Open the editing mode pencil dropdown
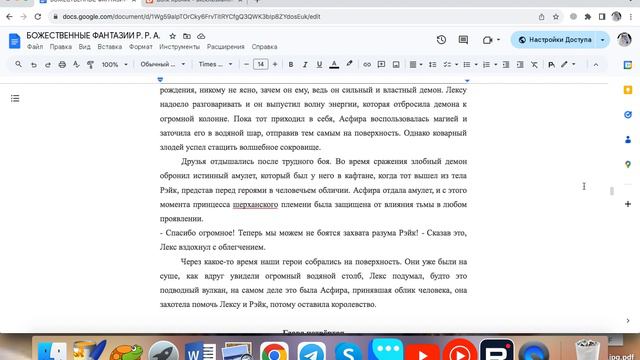This screenshot has height=360, width=640. tap(568, 64)
